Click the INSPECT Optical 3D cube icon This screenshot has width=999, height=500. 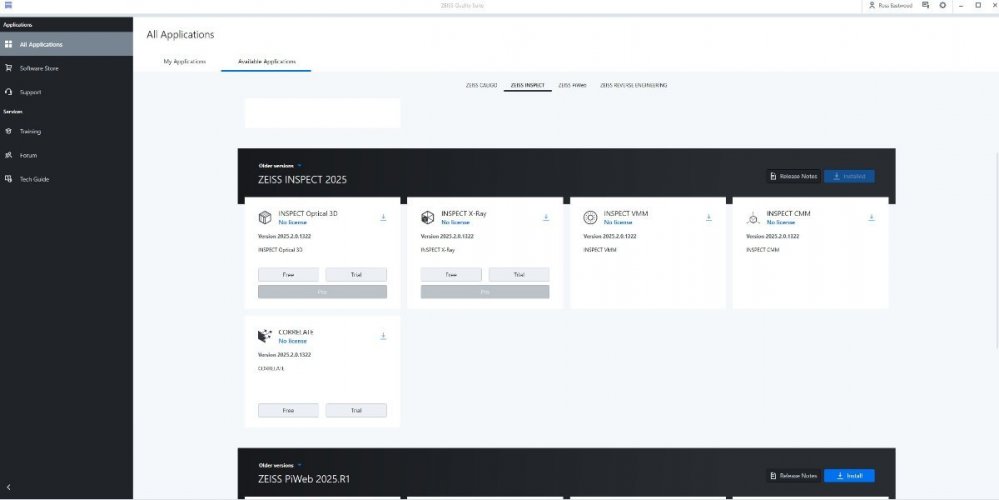click(264, 218)
